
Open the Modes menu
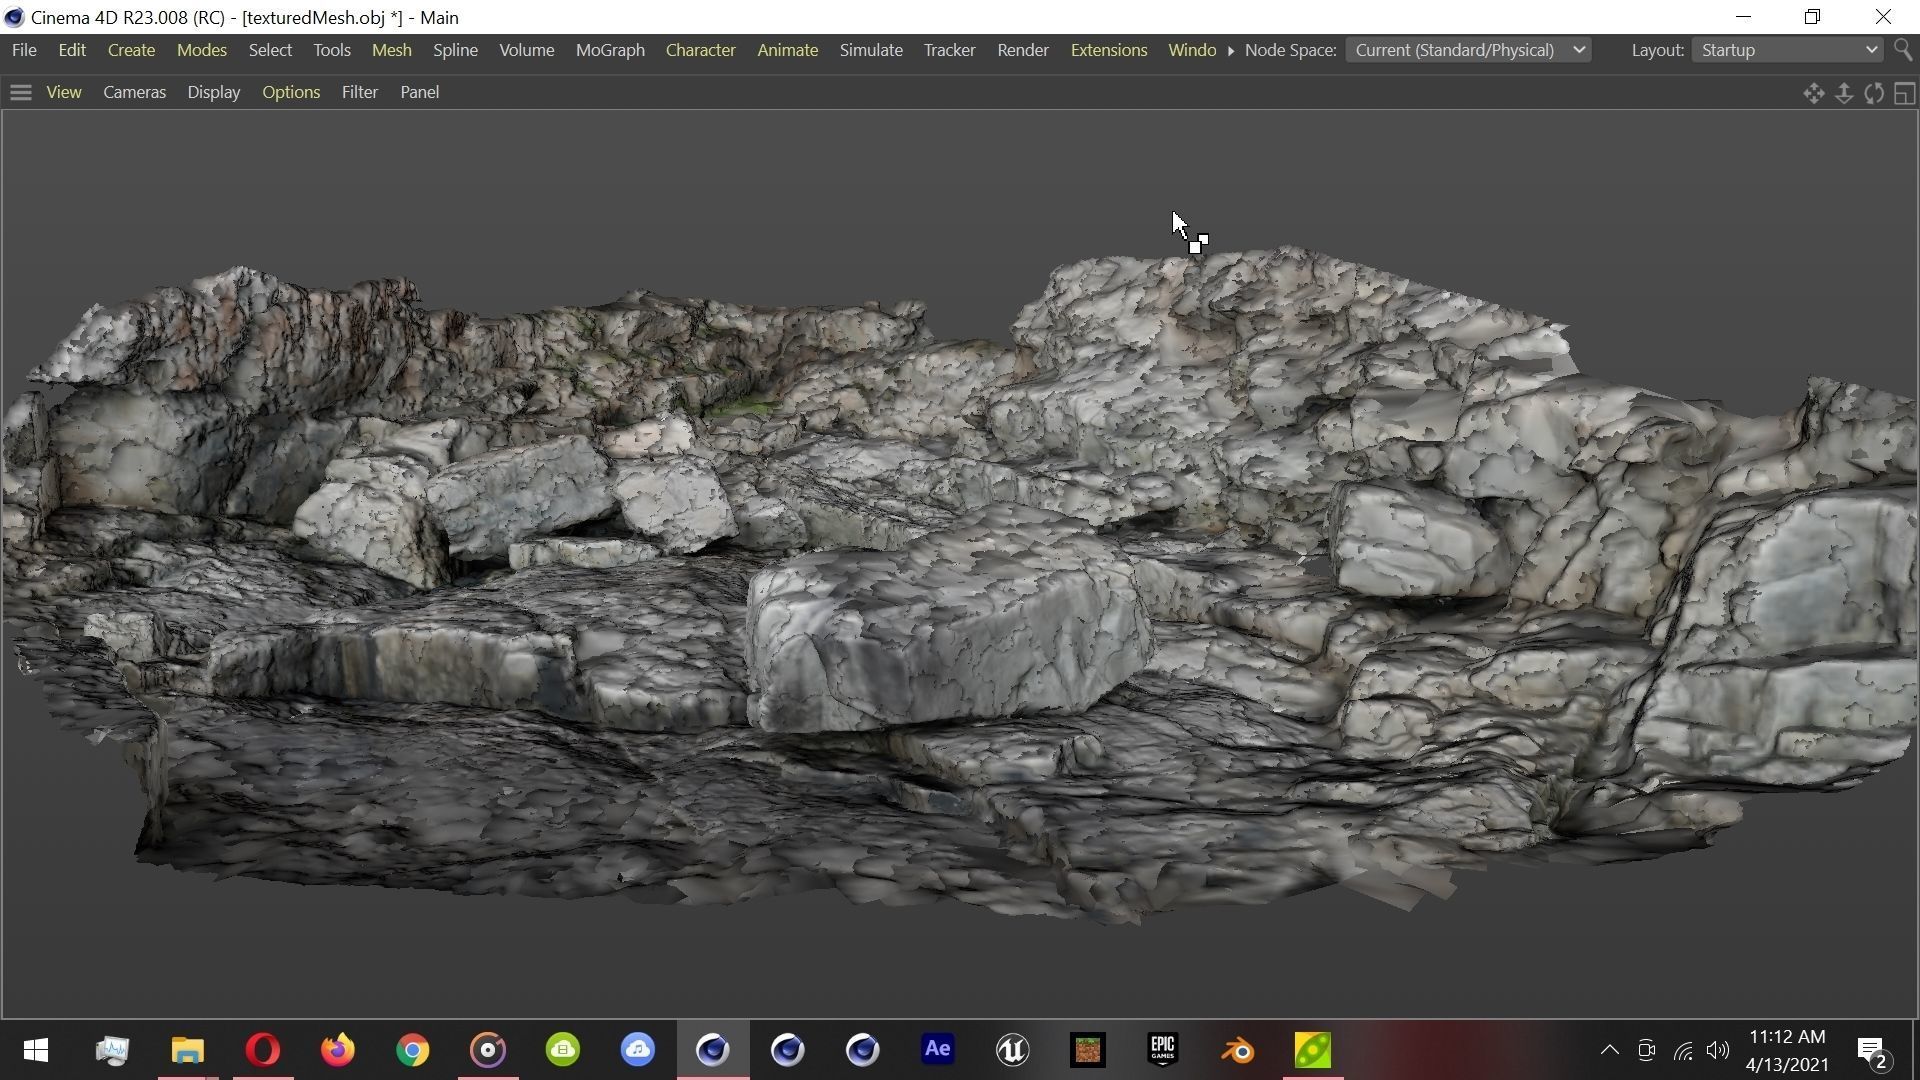point(202,50)
